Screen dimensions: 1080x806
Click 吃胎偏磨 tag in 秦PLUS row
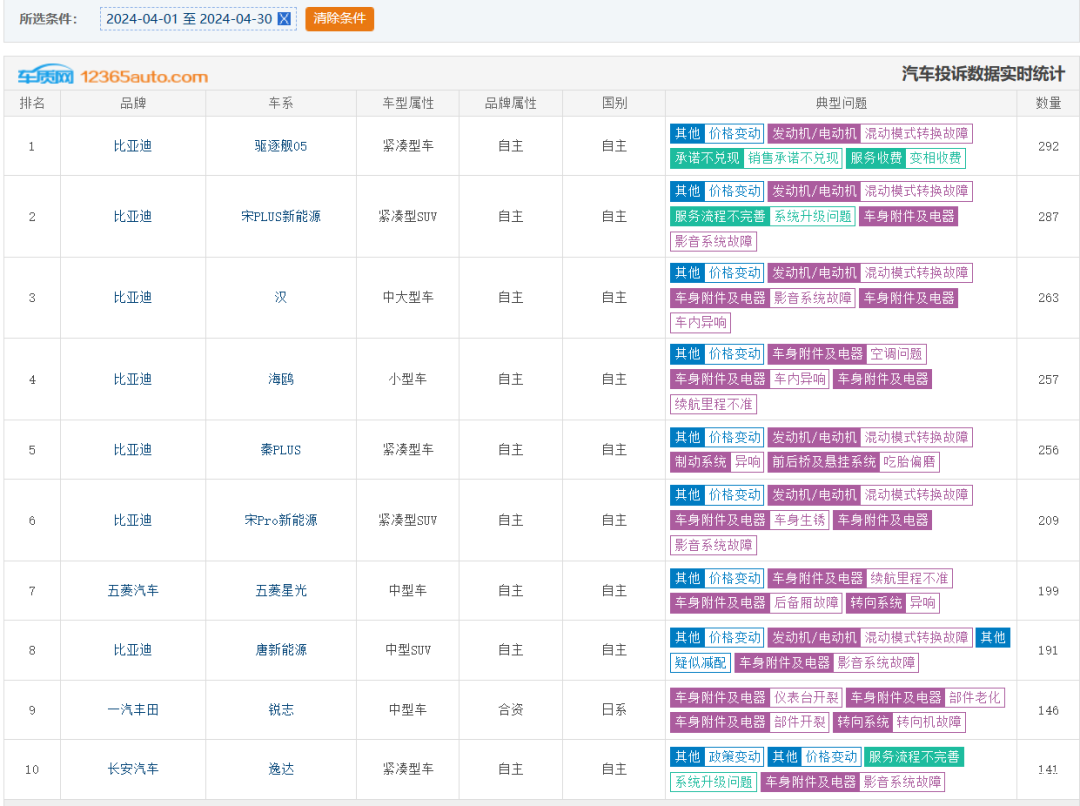(910, 462)
